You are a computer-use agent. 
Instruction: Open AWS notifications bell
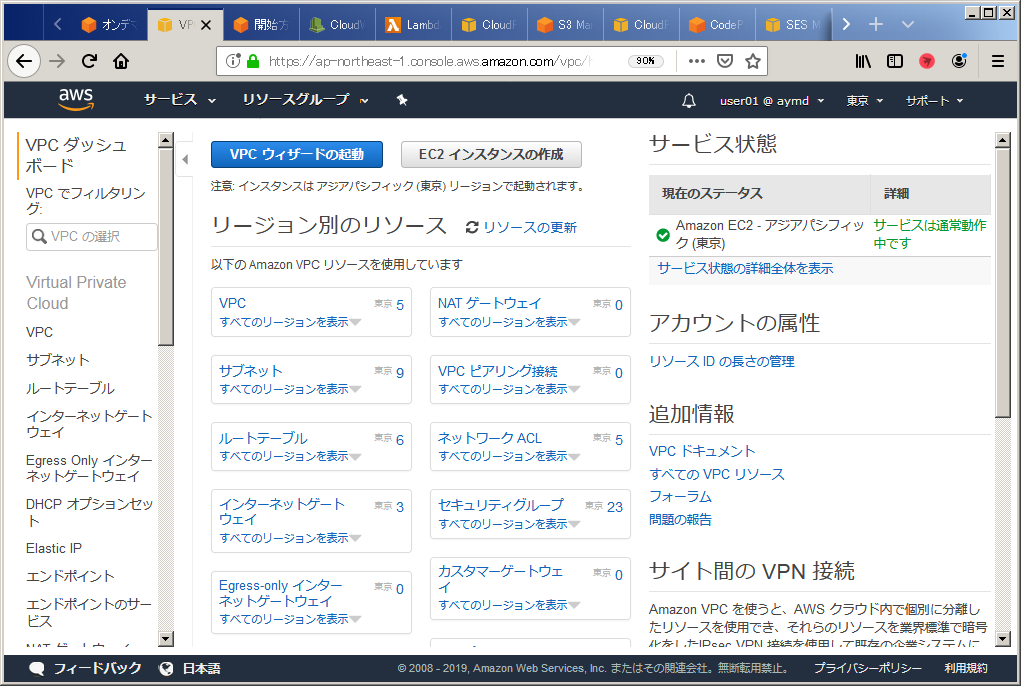689,101
